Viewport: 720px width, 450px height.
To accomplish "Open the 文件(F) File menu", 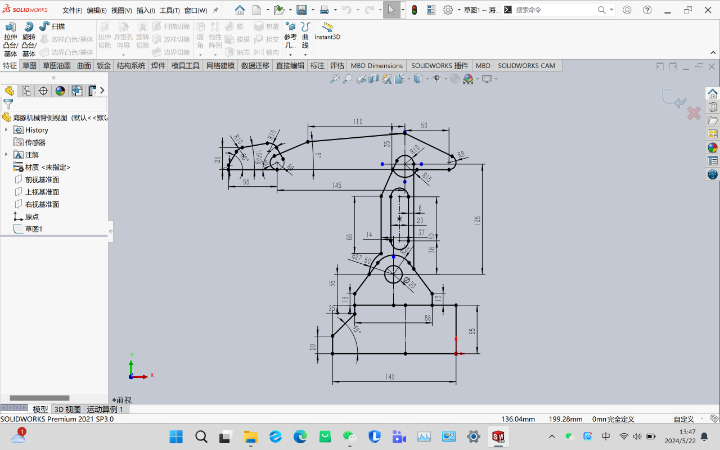I will pyautogui.click(x=72, y=10).
